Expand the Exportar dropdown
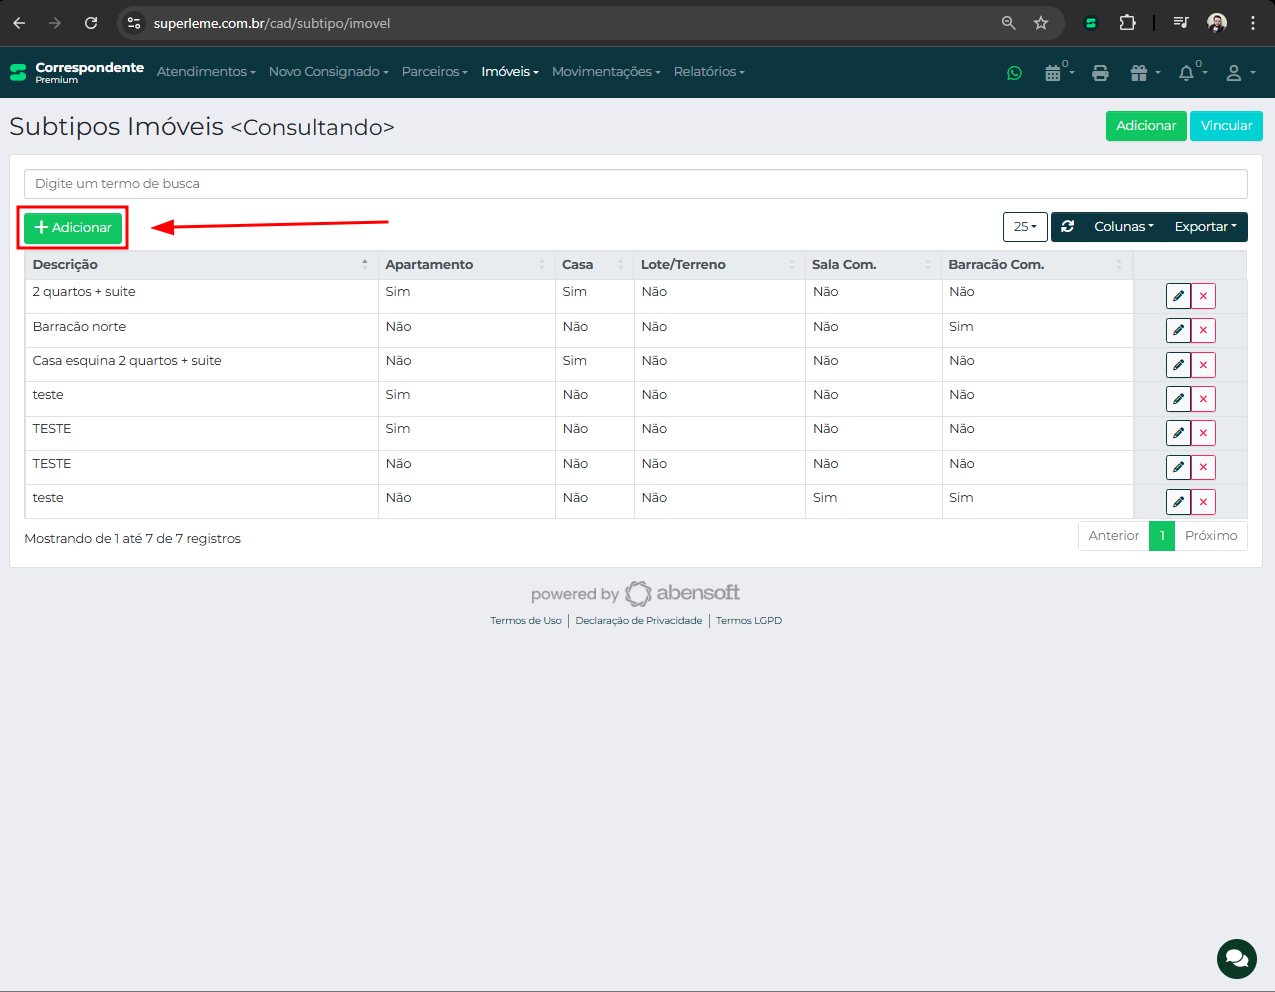The width and height of the screenshot is (1275, 992). 1205,227
